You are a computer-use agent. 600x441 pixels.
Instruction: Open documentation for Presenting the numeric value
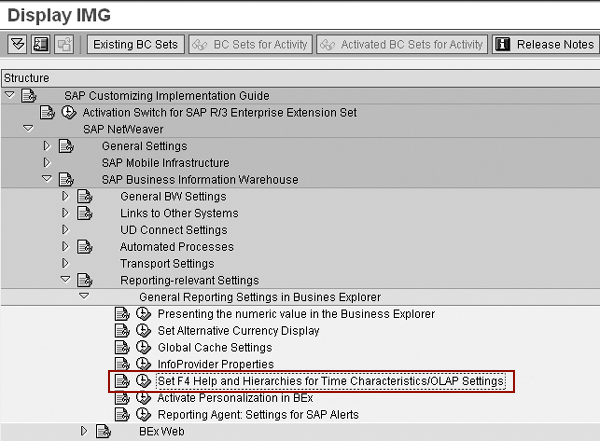122,314
